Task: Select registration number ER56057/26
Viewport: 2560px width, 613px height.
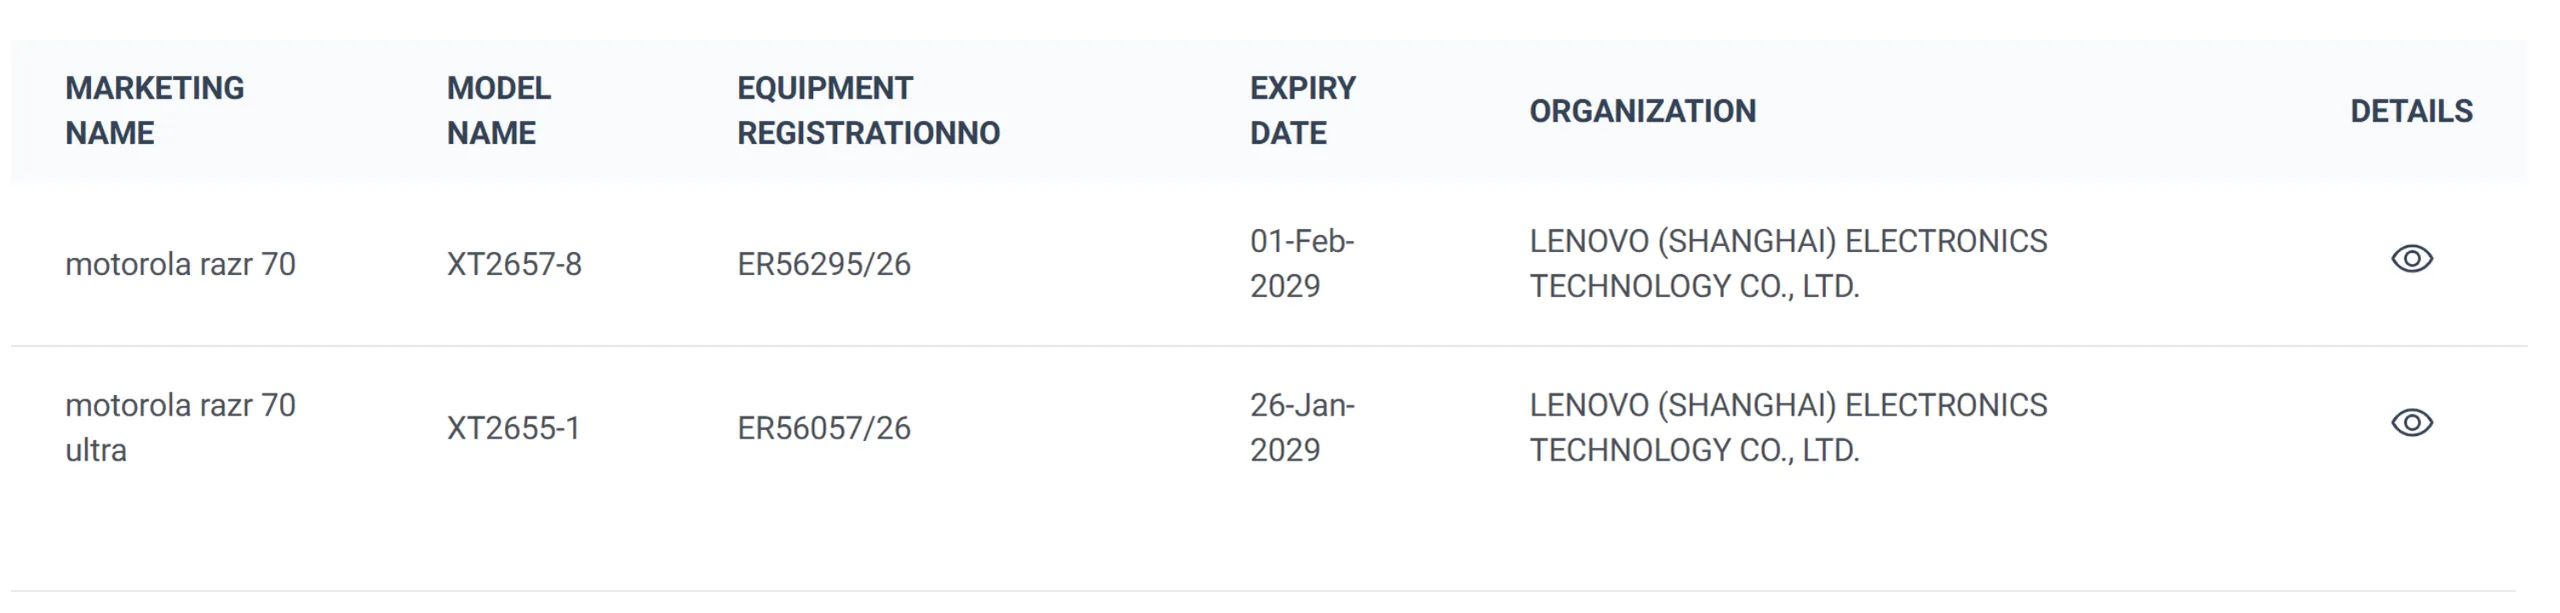Action: click(824, 428)
